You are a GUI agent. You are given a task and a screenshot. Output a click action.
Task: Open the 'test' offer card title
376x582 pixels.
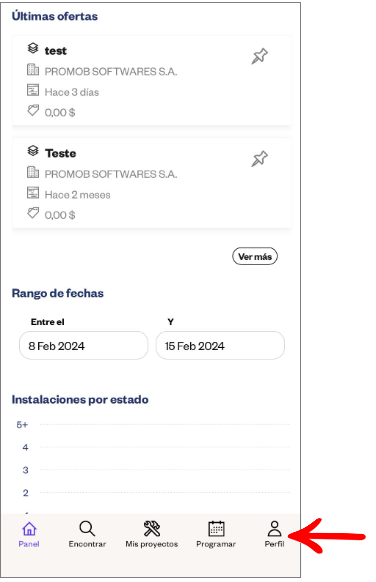(x=56, y=51)
